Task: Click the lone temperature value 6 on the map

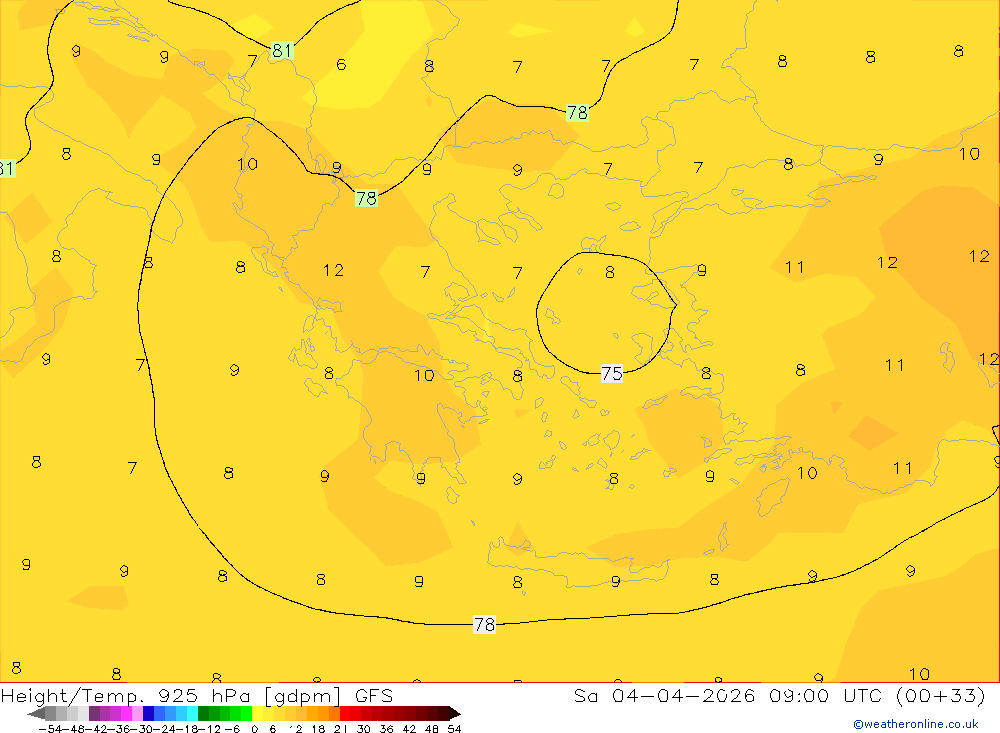Action: (341, 64)
